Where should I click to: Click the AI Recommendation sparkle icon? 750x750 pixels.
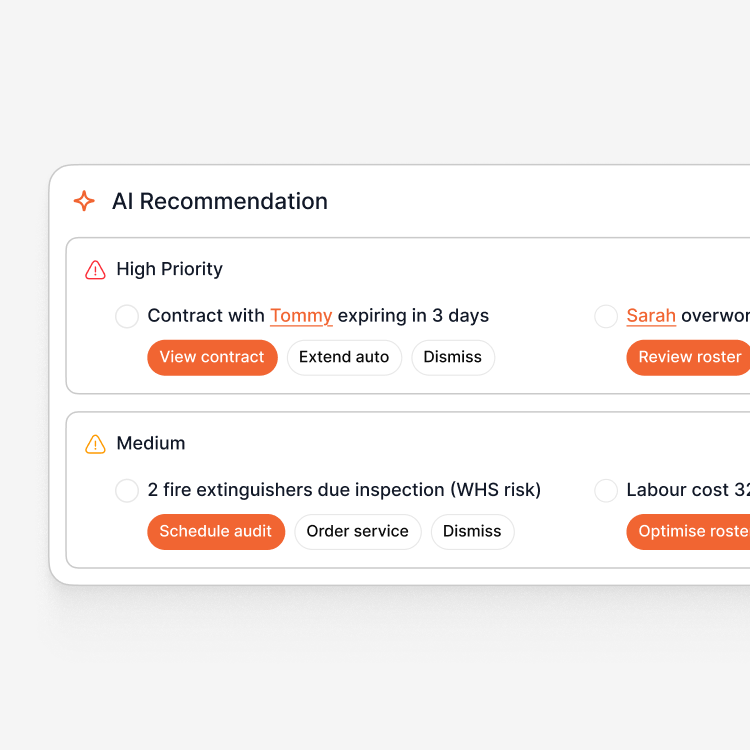pos(85,201)
